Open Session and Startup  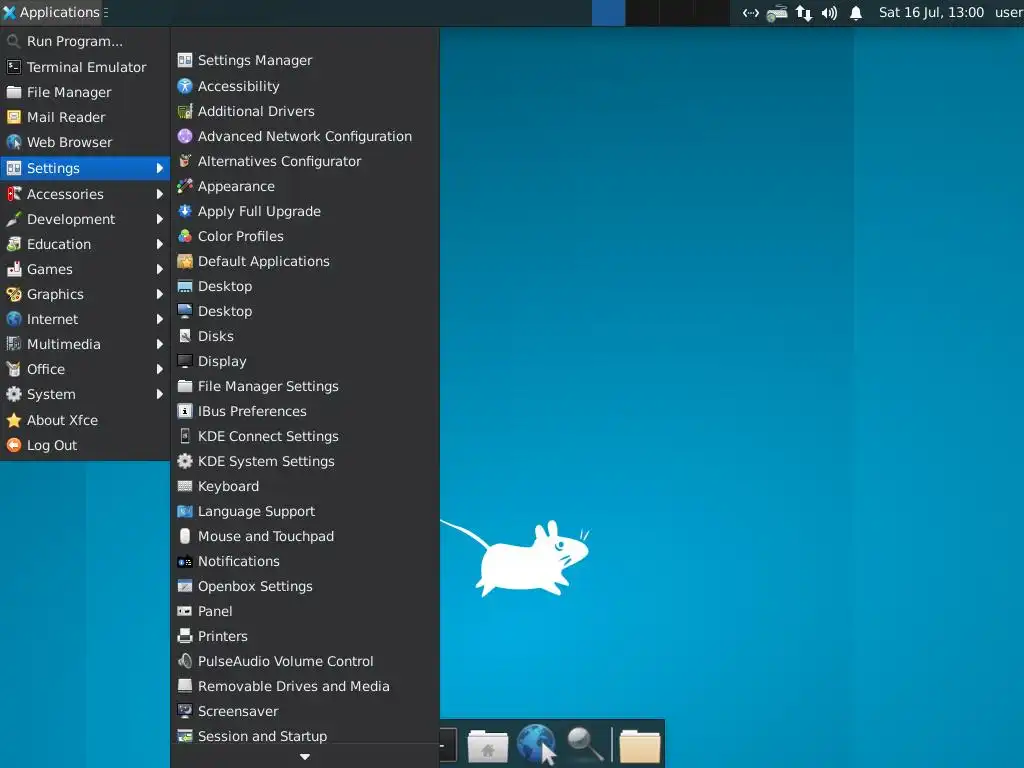[x=304, y=736]
